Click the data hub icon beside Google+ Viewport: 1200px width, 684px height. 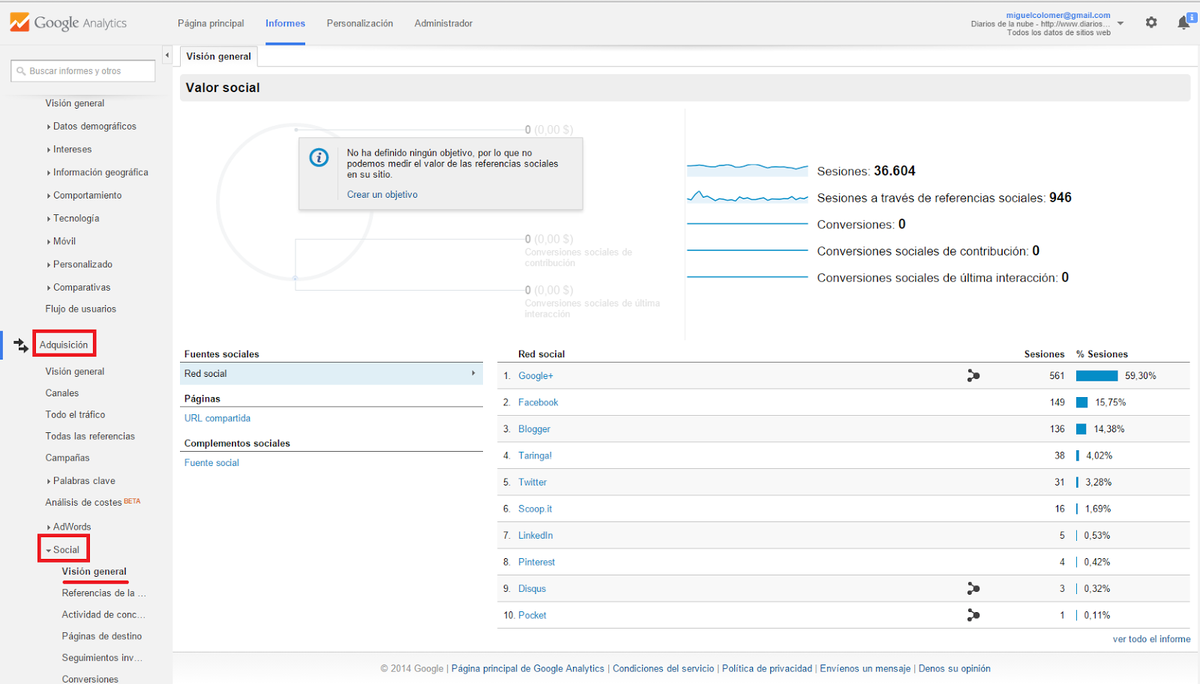pos(973,376)
